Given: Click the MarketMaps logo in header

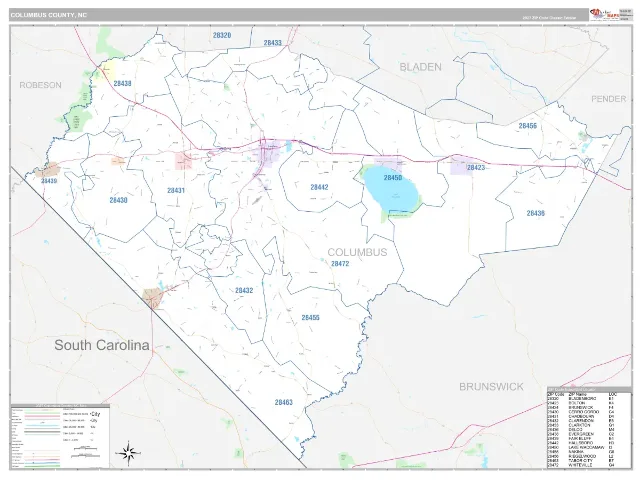Looking at the screenshot, I should pos(604,15).
